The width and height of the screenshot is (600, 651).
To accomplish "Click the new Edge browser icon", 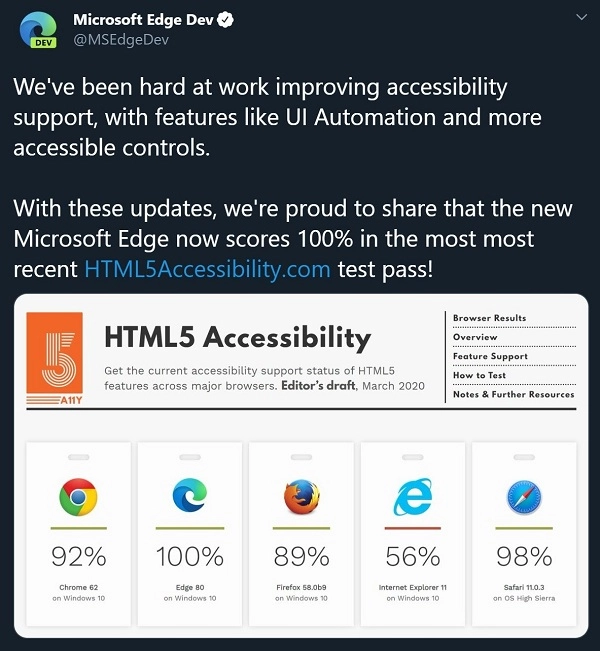I will pyautogui.click(x=190, y=495).
